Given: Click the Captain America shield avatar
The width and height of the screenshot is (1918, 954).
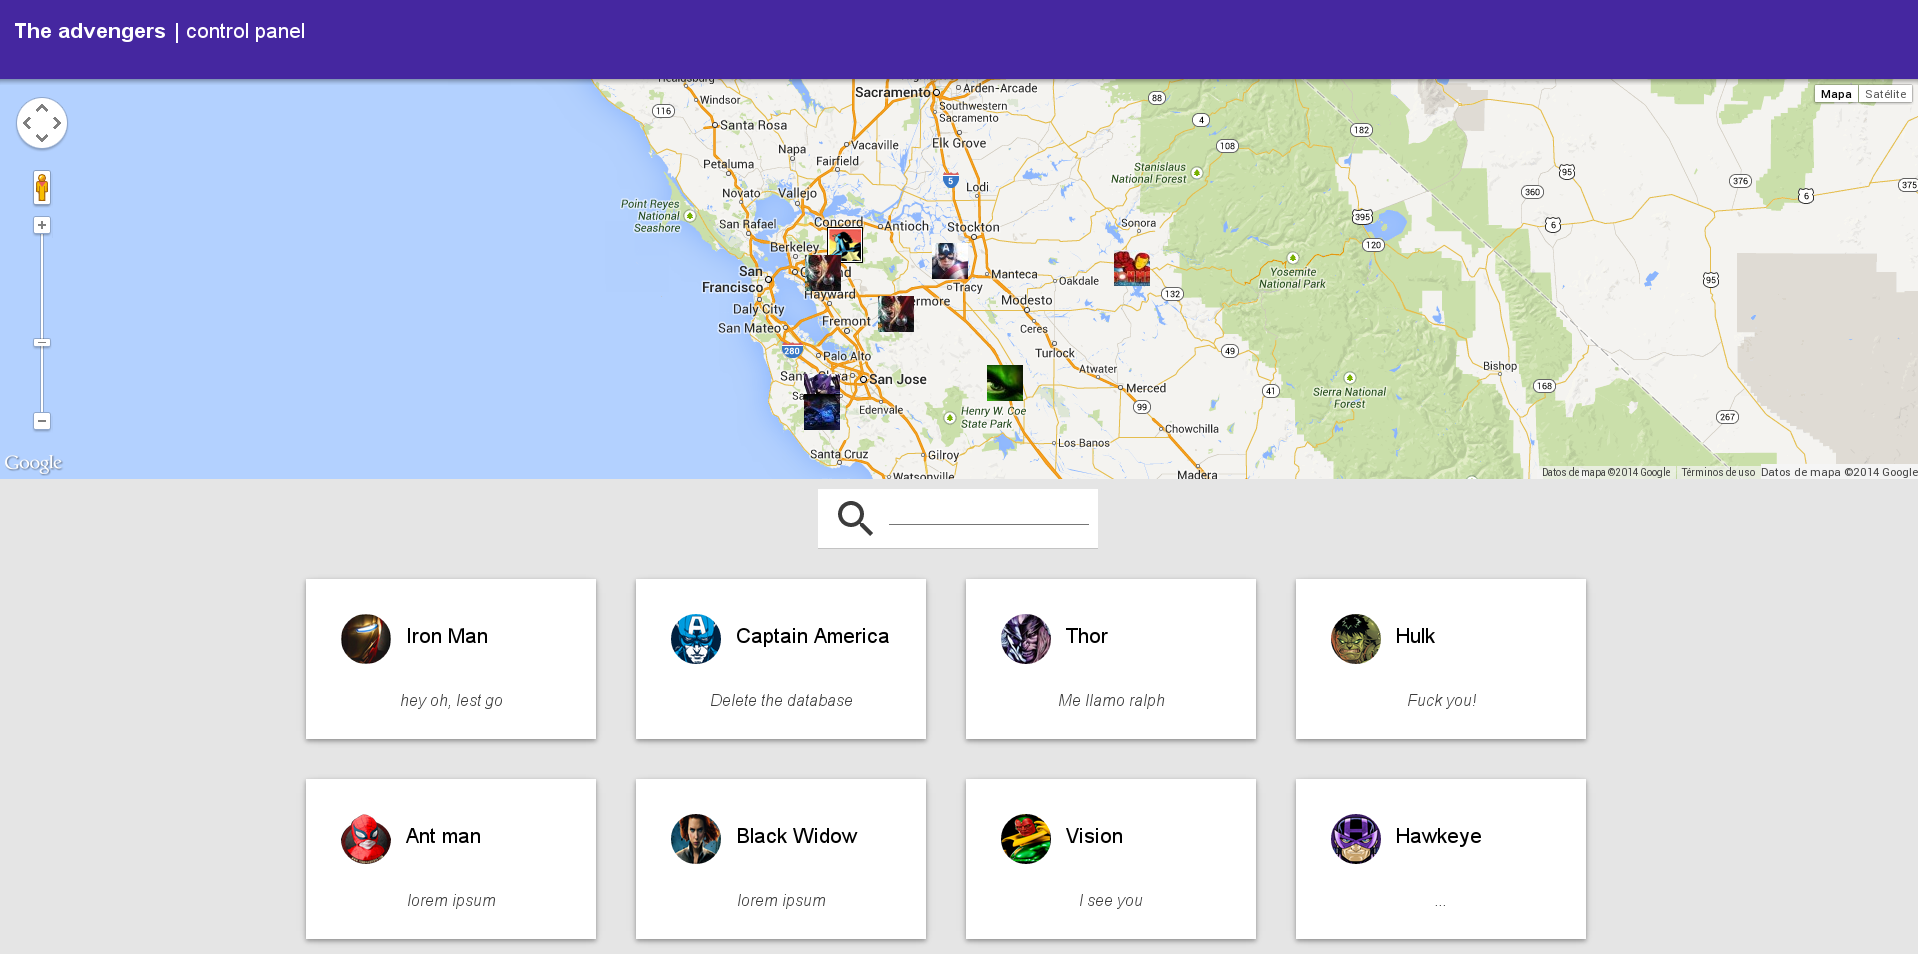Looking at the screenshot, I should point(696,638).
